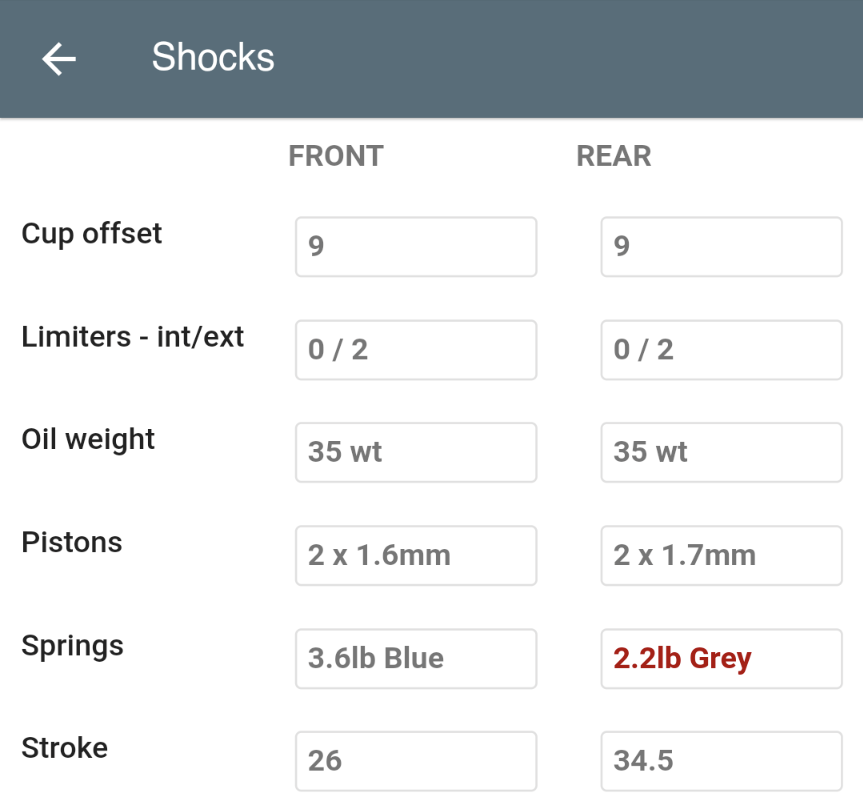Viewport: 863px width, 810px height.
Task: Click the FRONT column header
Action: pyautogui.click(x=334, y=156)
